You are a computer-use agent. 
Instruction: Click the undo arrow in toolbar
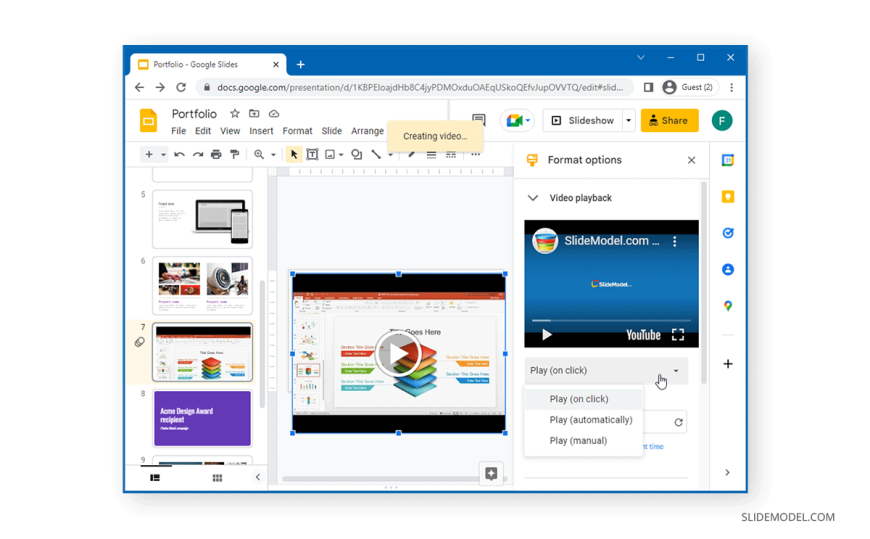click(x=179, y=154)
